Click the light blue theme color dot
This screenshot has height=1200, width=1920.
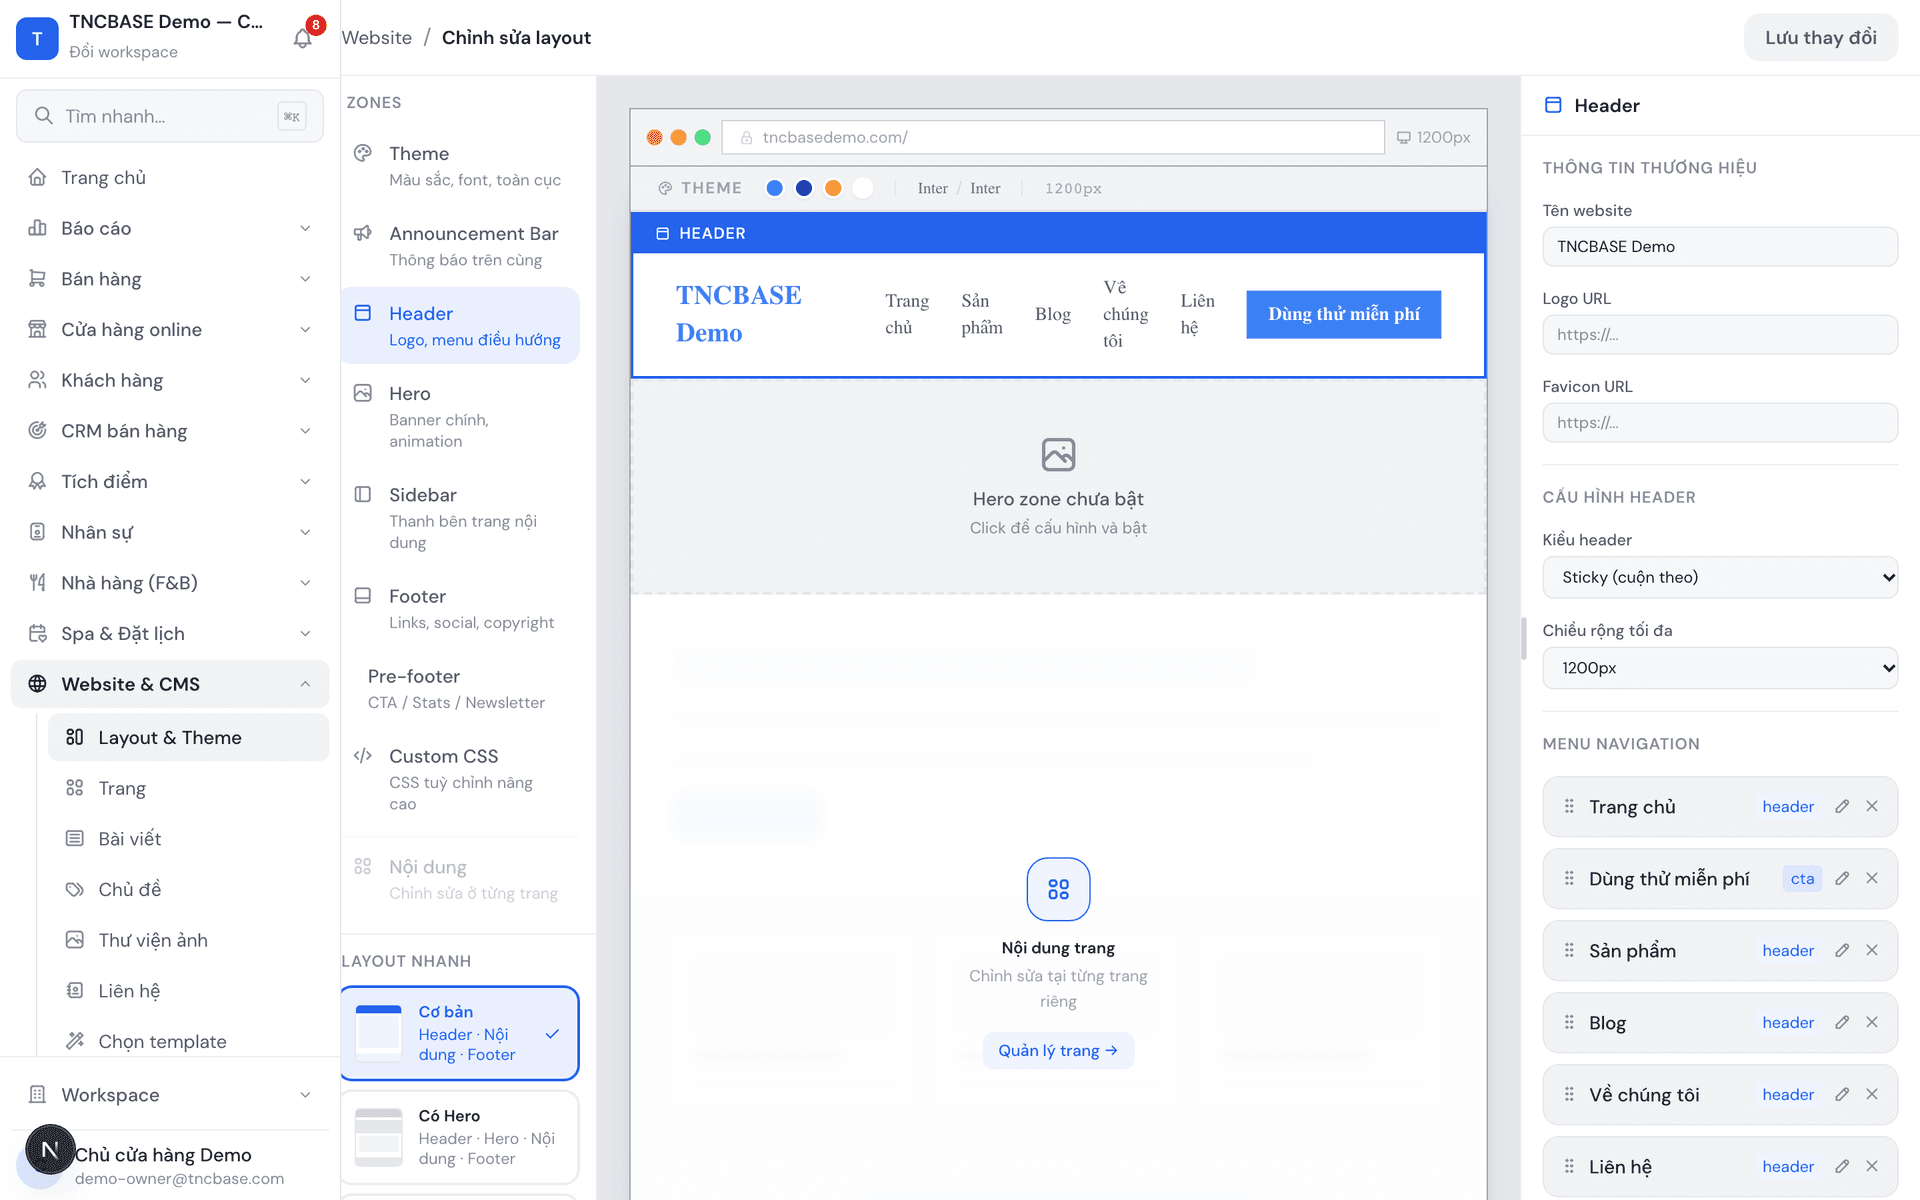(774, 188)
